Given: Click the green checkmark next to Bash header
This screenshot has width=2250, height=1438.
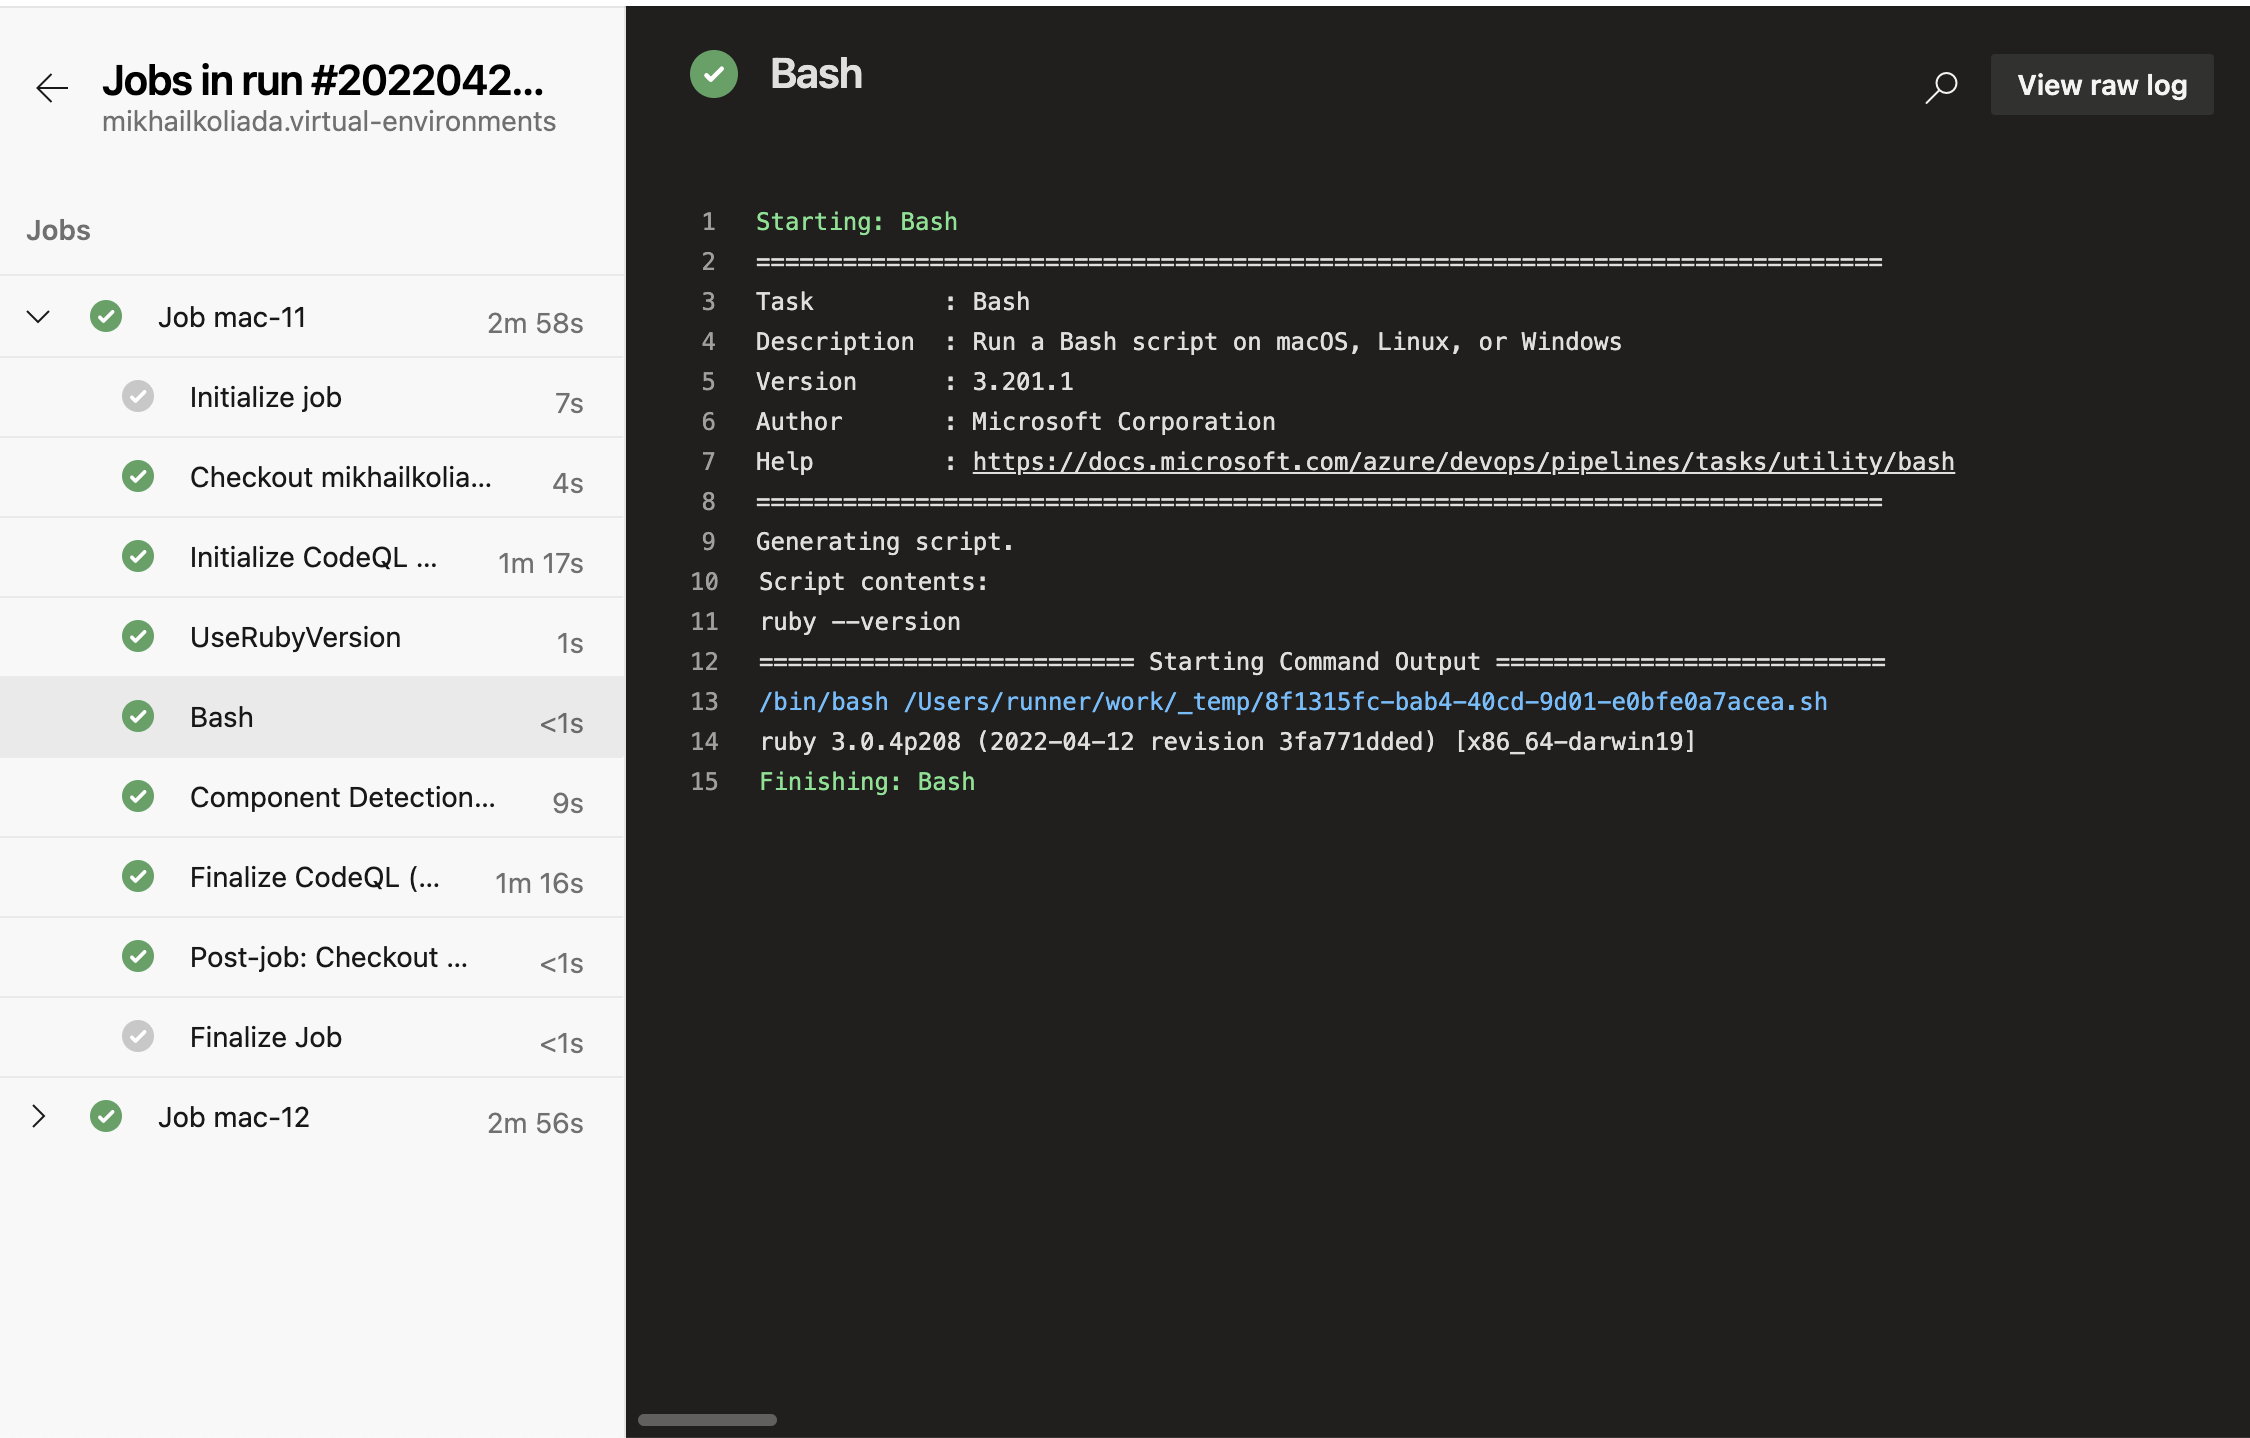Looking at the screenshot, I should (x=713, y=74).
